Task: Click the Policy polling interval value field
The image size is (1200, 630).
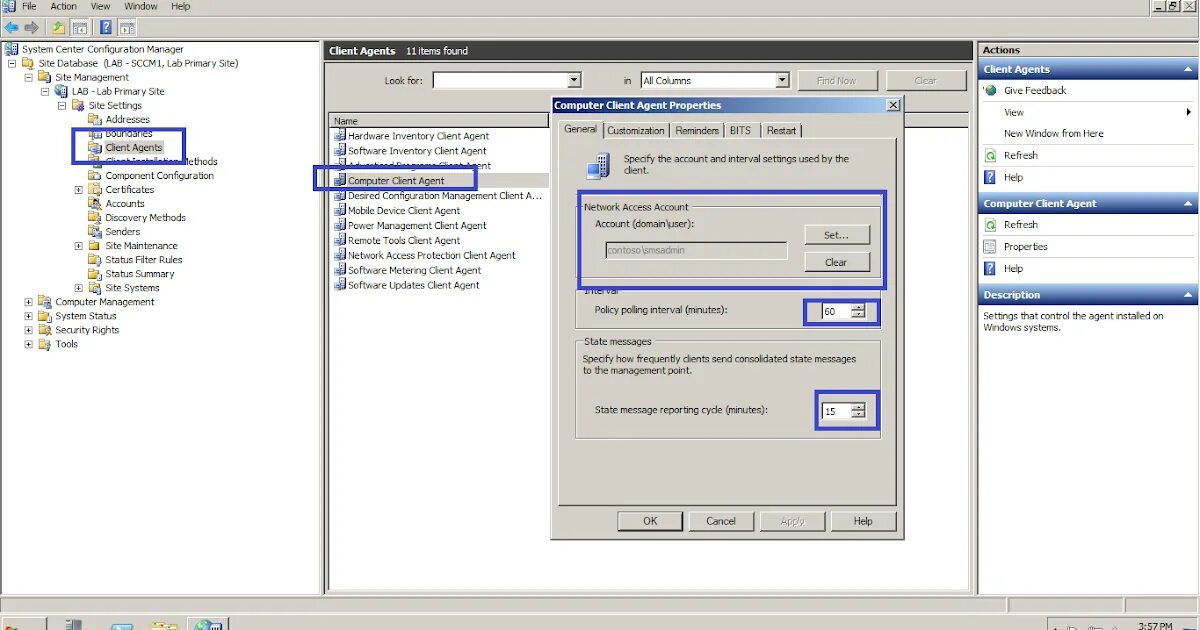Action: click(836, 311)
